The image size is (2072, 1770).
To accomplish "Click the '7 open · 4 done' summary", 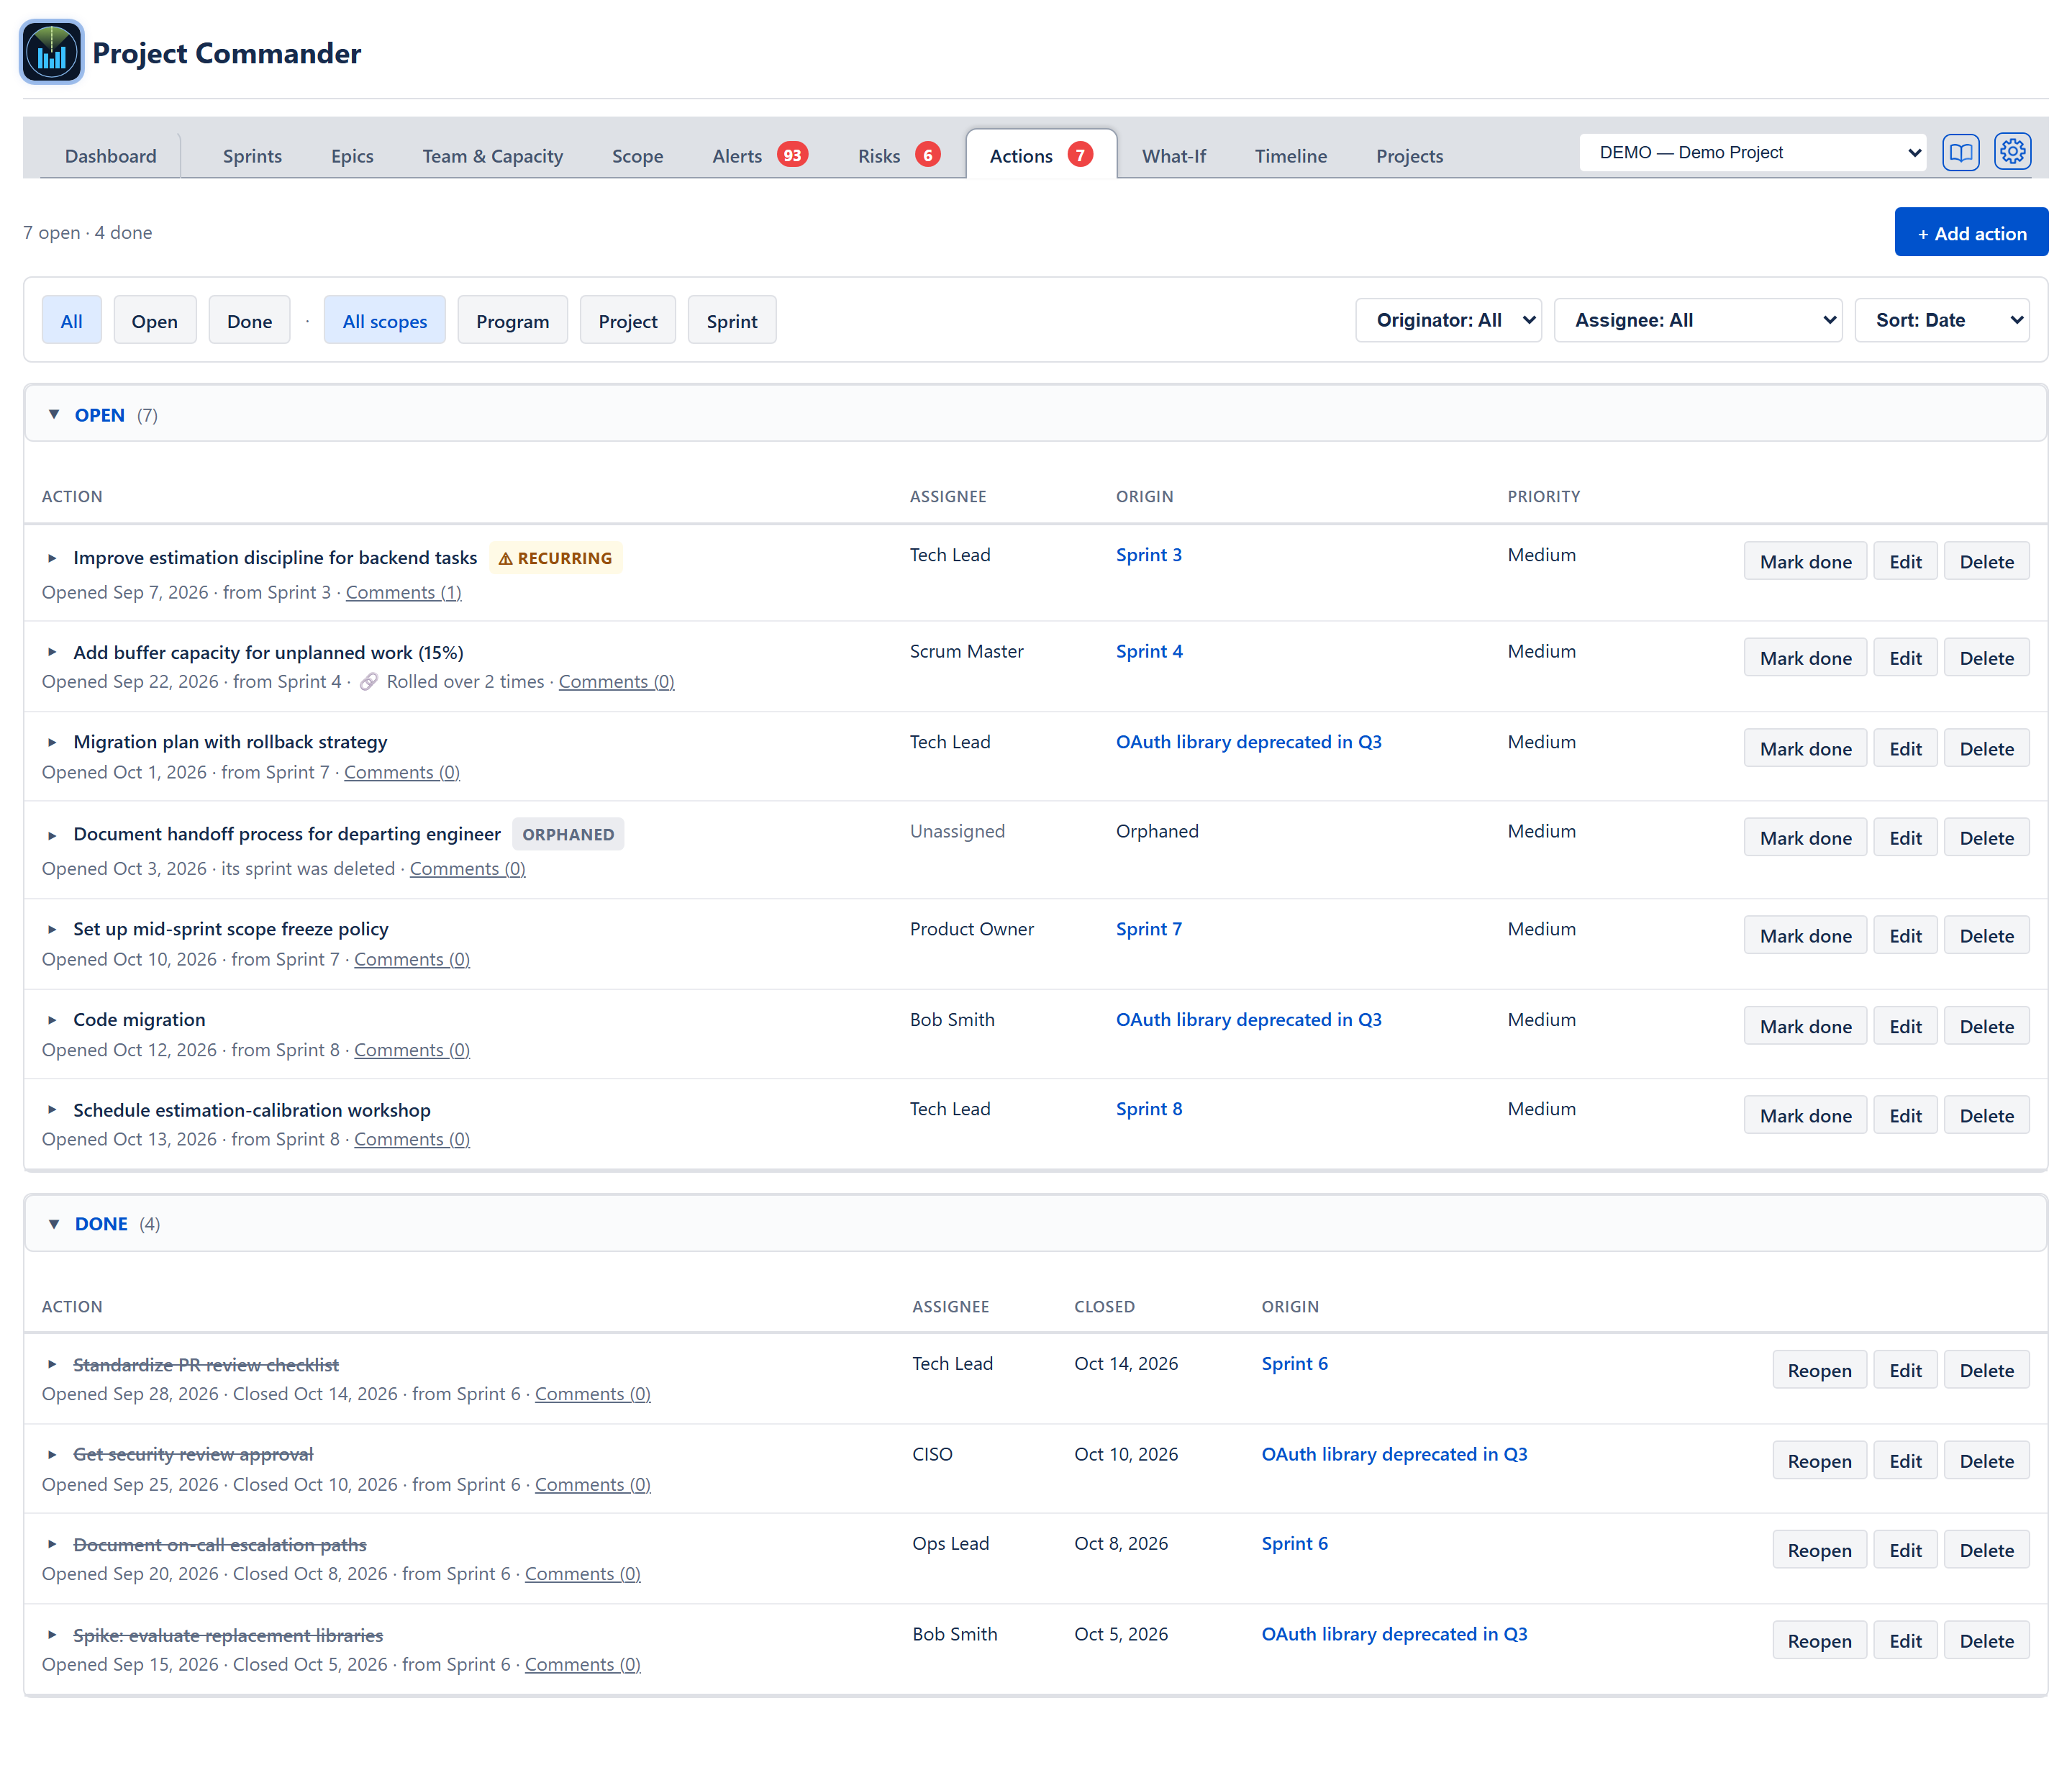I will [x=88, y=232].
